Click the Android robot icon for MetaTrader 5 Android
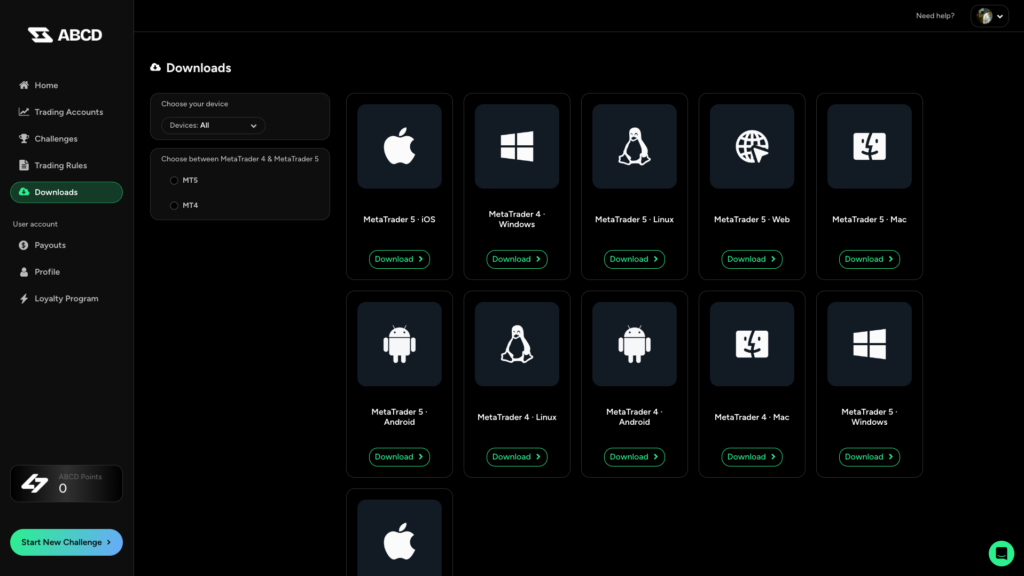The width and height of the screenshot is (1024, 576). pos(399,345)
